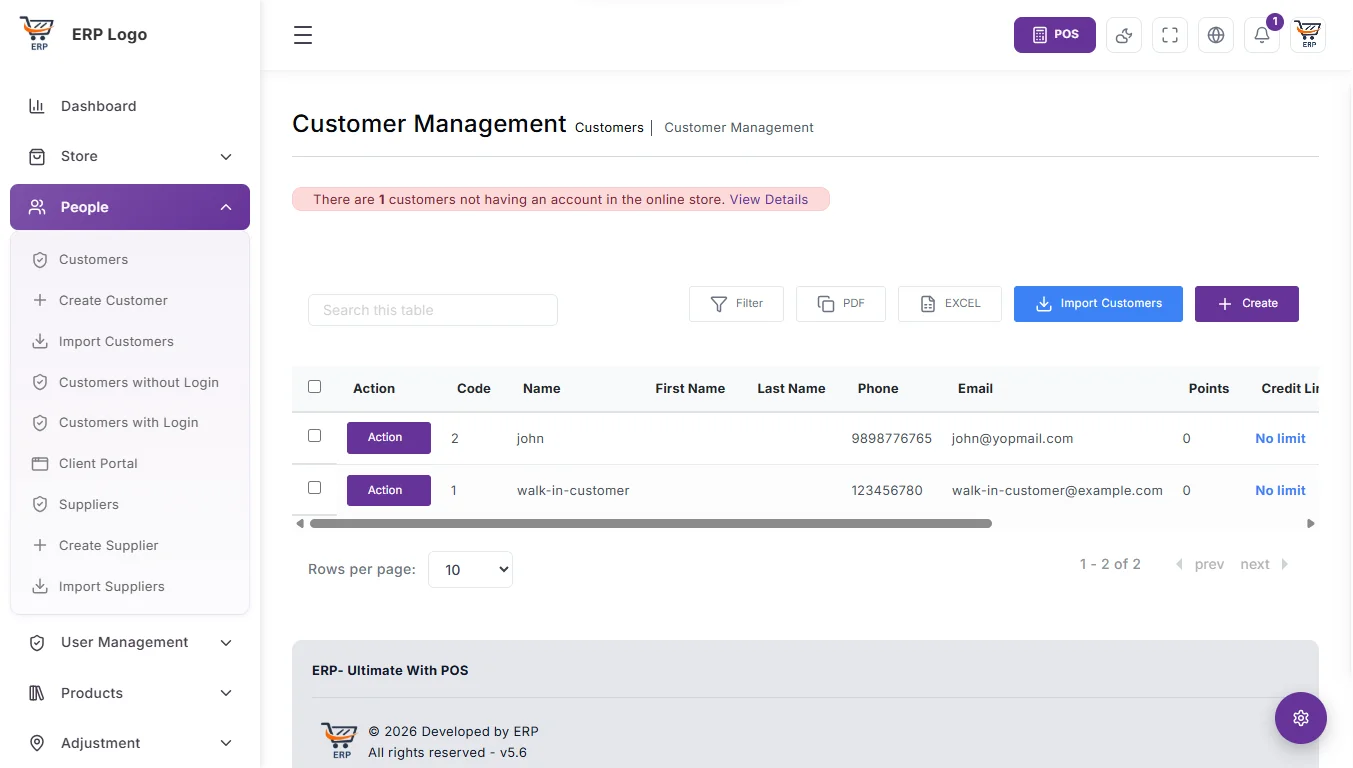Open the language globe icon

pyautogui.click(x=1216, y=35)
